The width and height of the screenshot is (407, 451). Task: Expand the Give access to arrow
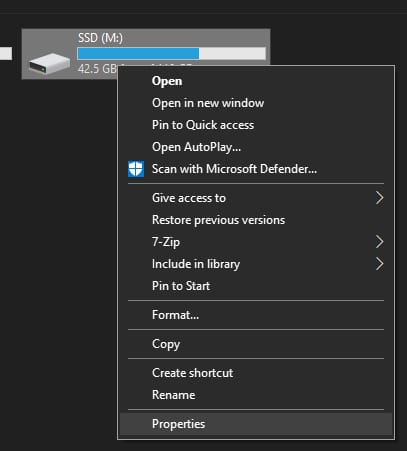pyautogui.click(x=379, y=198)
